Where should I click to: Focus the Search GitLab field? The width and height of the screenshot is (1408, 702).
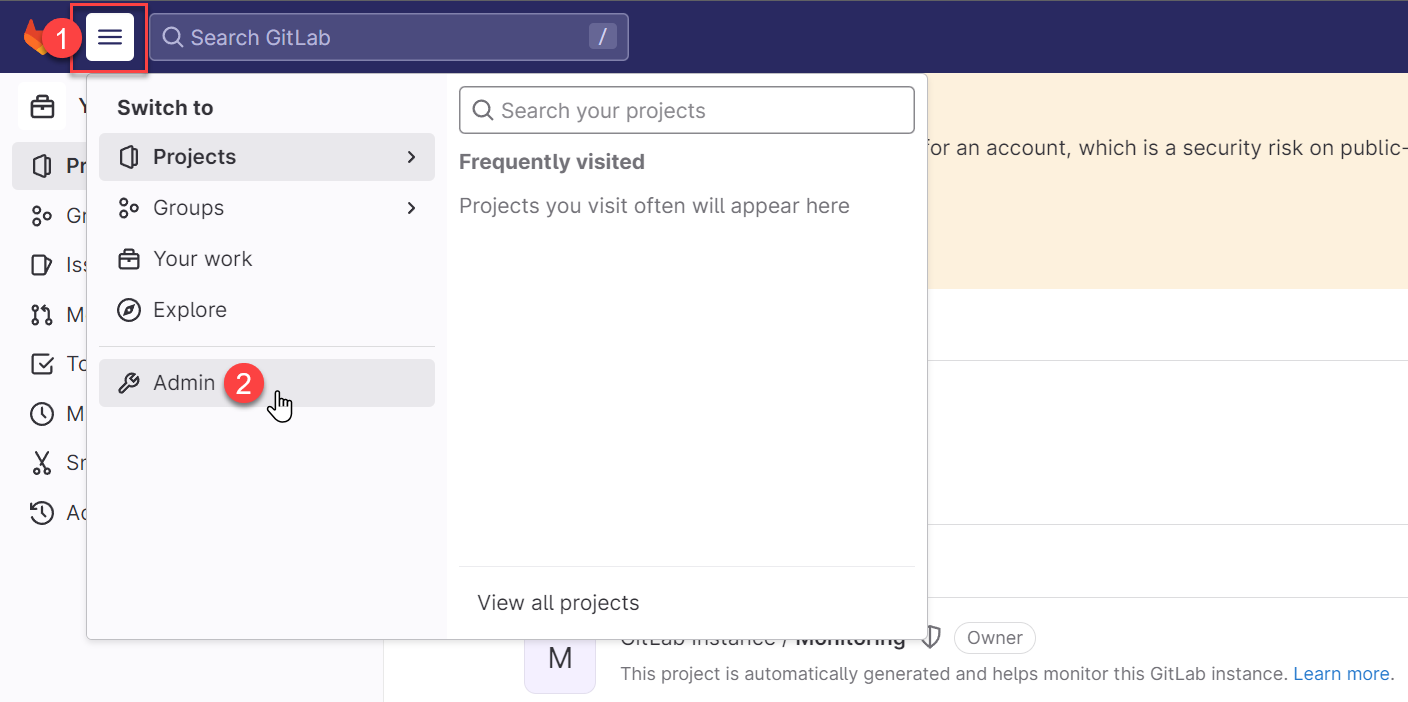tap(388, 37)
